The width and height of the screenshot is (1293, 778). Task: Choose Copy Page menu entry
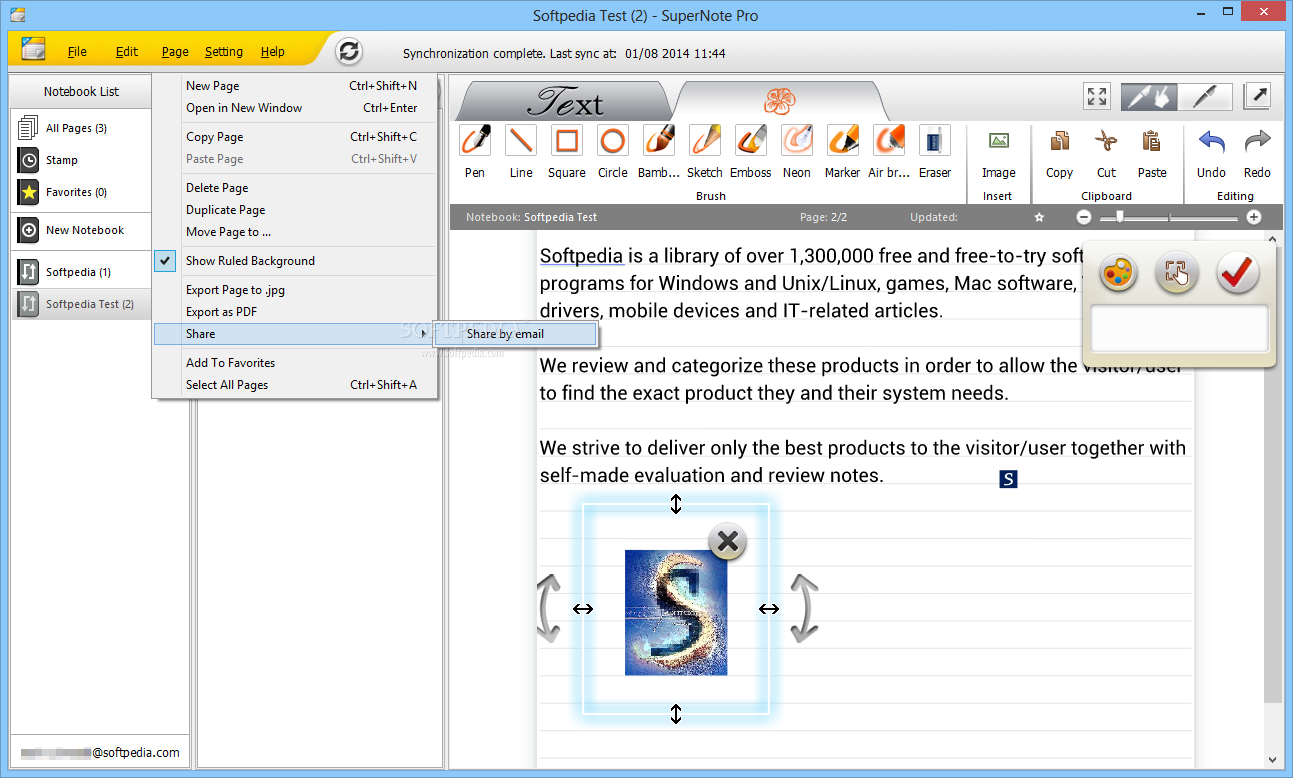295,137
